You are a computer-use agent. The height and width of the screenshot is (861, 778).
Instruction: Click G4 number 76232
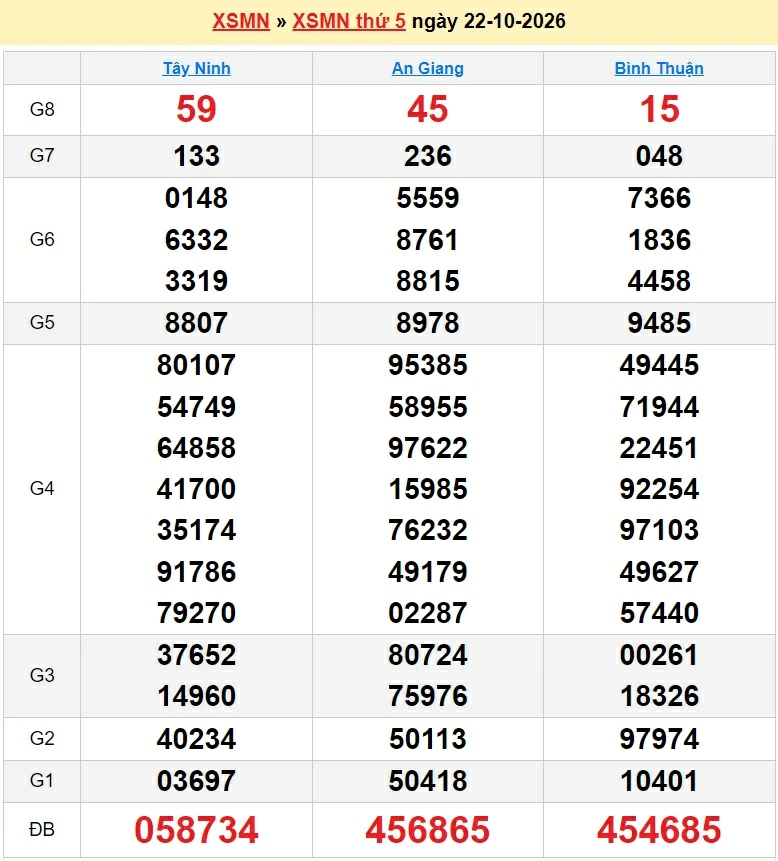(428, 530)
